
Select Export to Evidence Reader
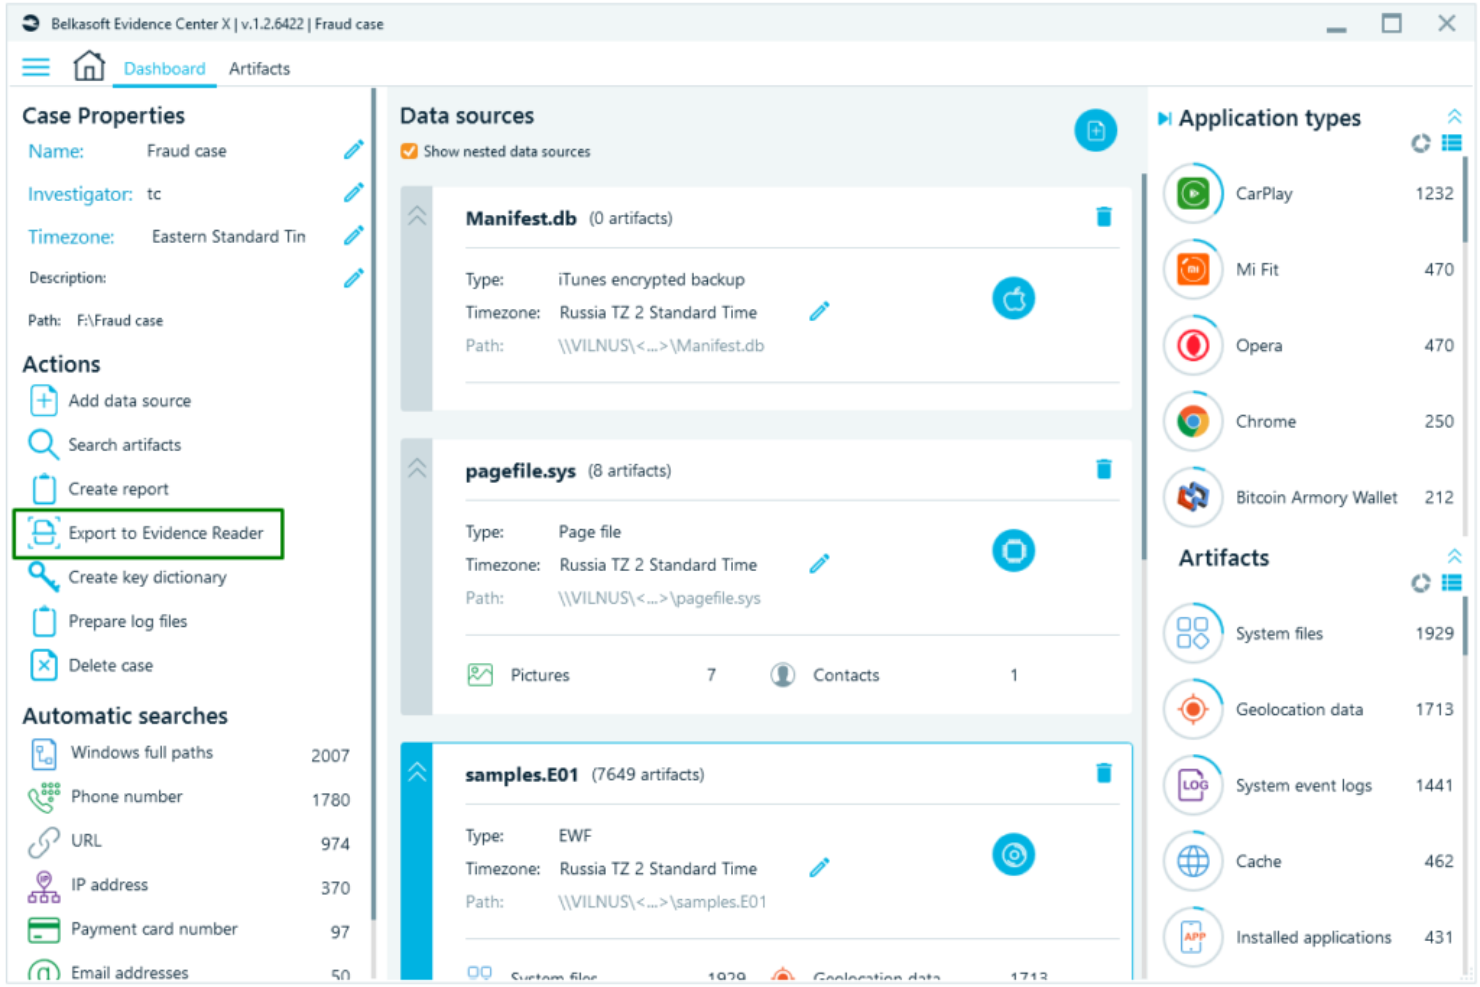(x=148, y=533)
